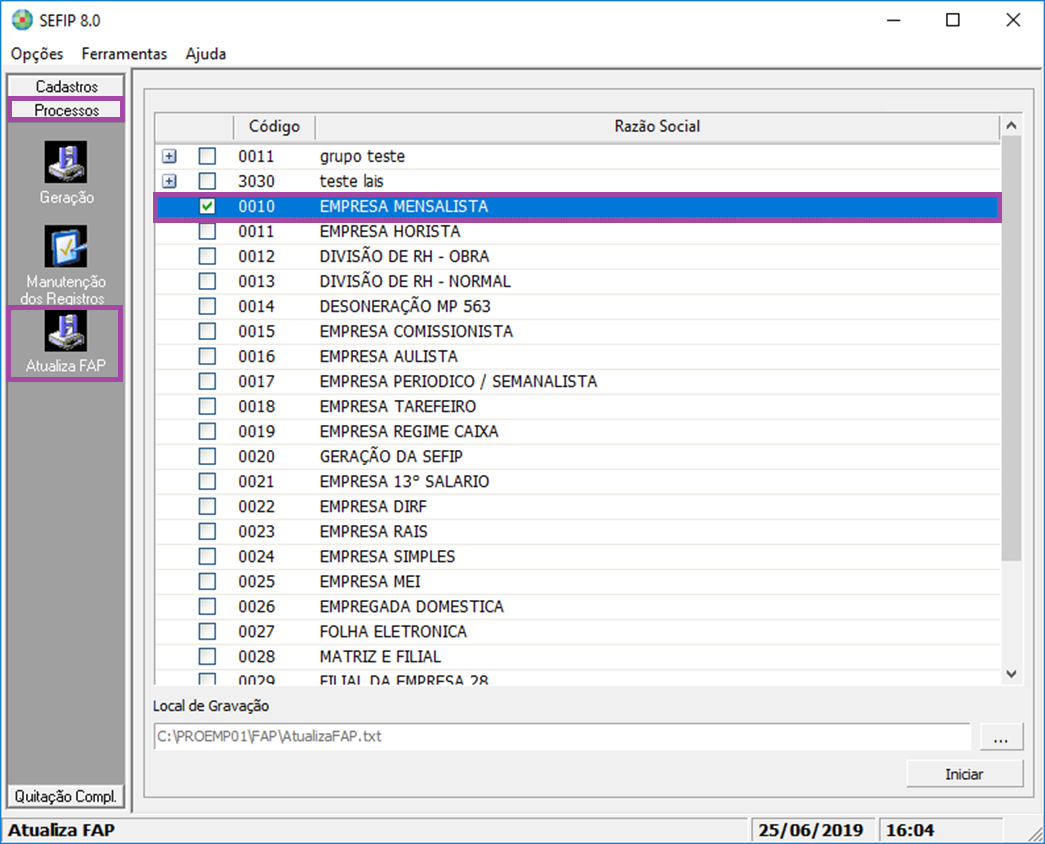
Task: Check EMPRESA COMISSIONISTA box
Action: [207, 331]
